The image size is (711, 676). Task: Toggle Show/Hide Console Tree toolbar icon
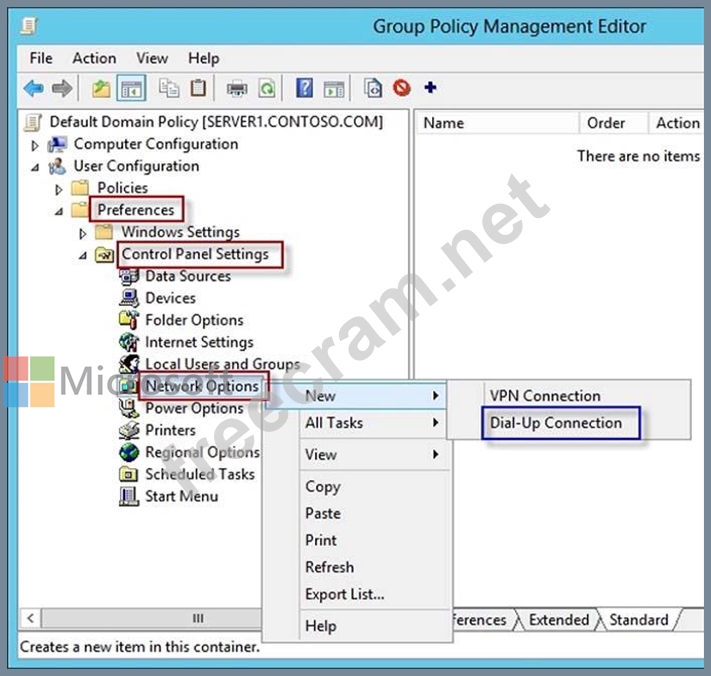(131, 88)
